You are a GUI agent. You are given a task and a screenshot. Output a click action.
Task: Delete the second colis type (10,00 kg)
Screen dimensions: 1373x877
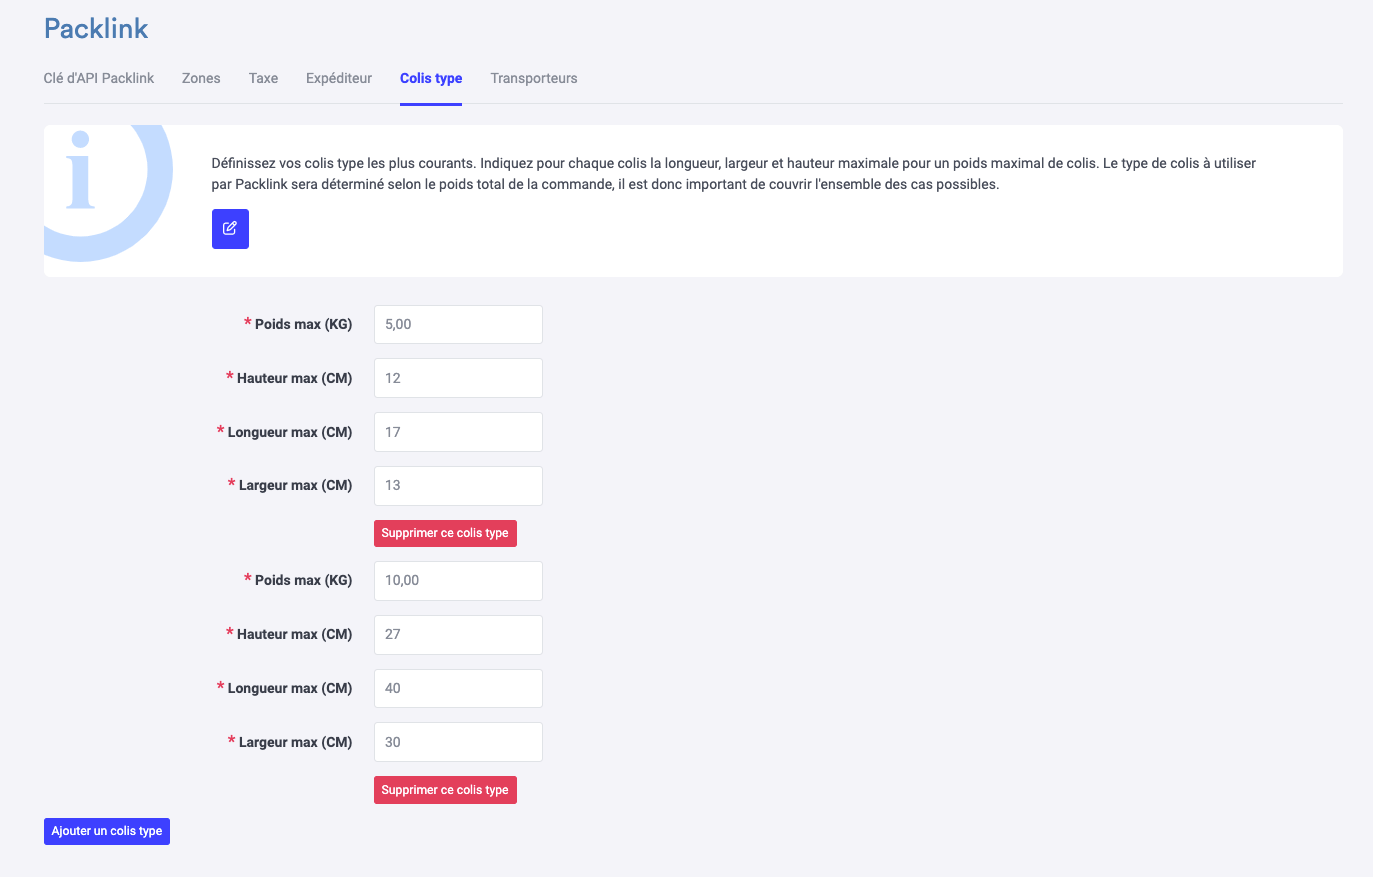pyautogui.click(x=445, y=790)
